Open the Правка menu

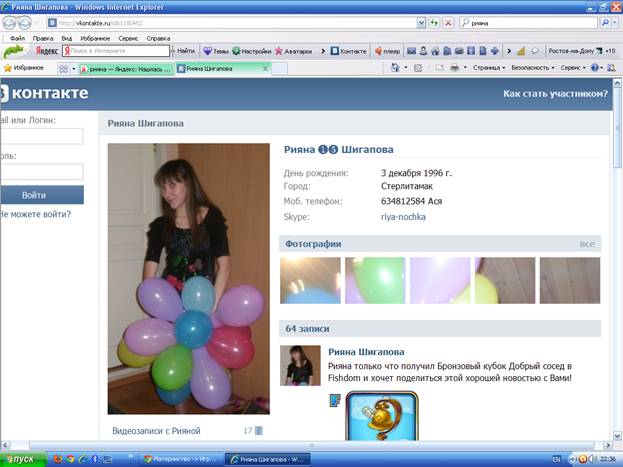click(x=43, y=39)
